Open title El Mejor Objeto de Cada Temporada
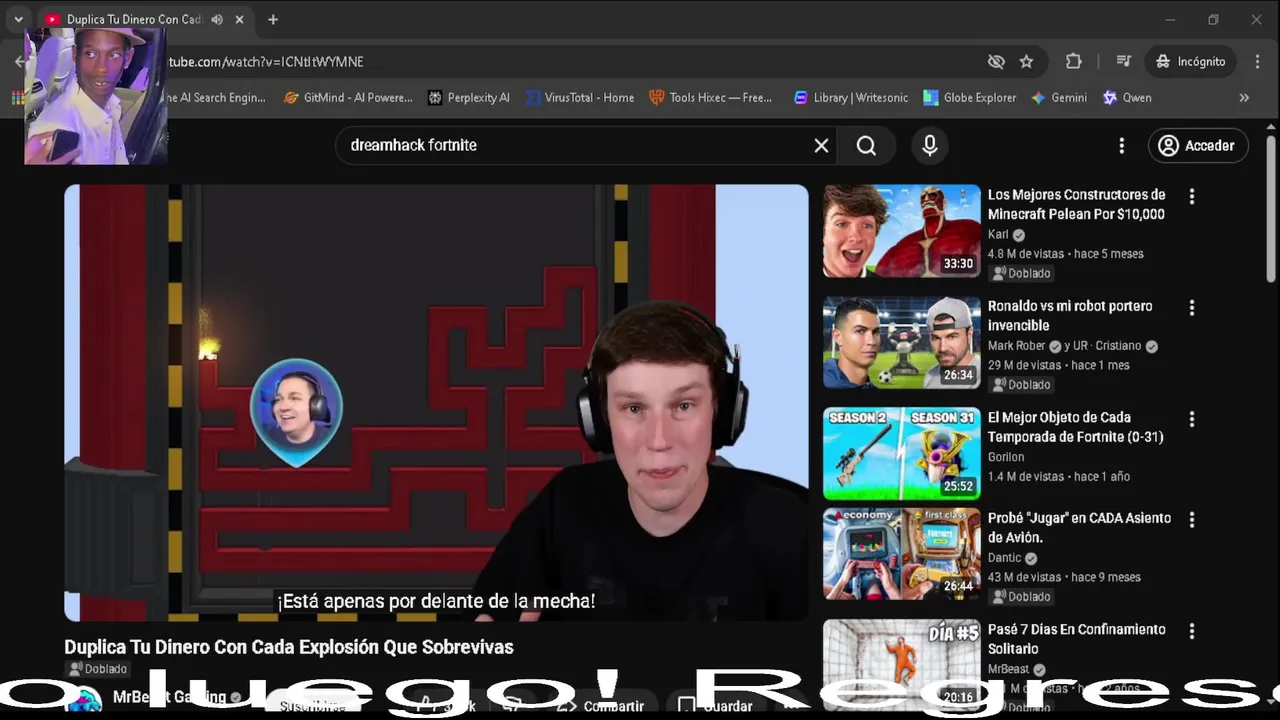 (1075, 427)
